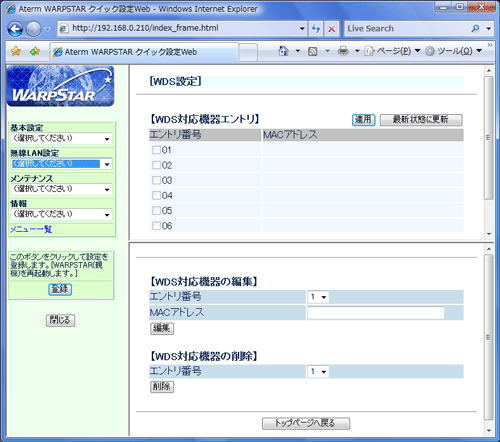
Task: Check the entry 02 checkbox
Action: 156,165
